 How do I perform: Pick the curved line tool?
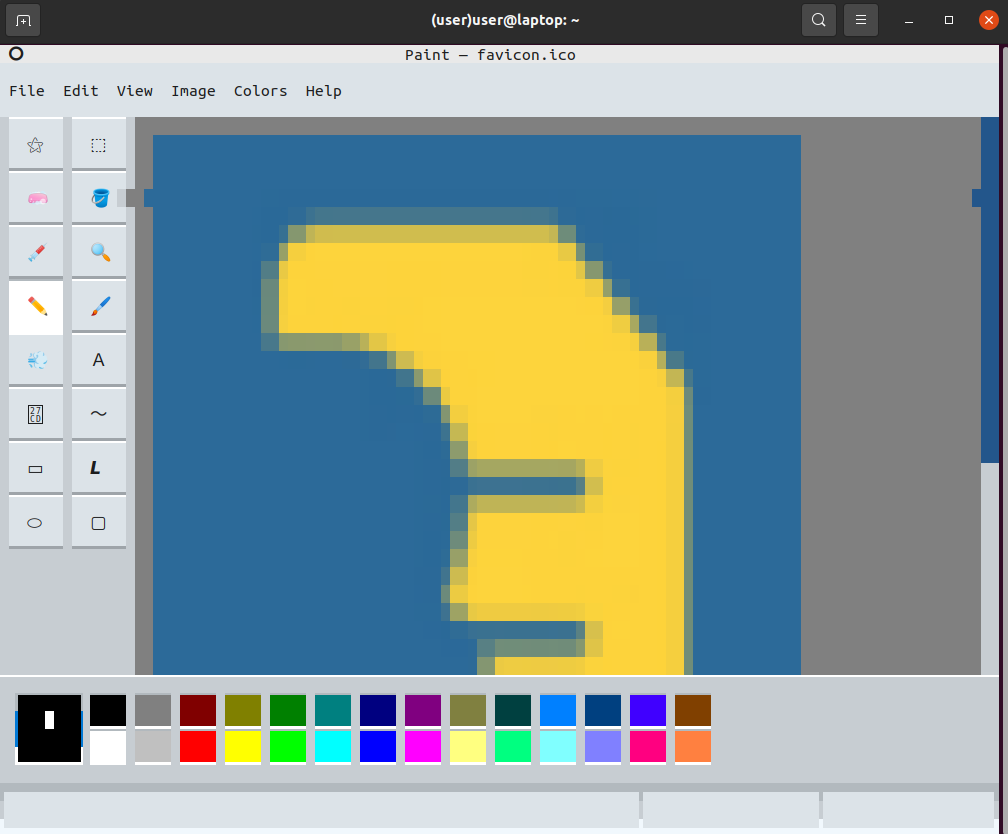coord(98,413)
